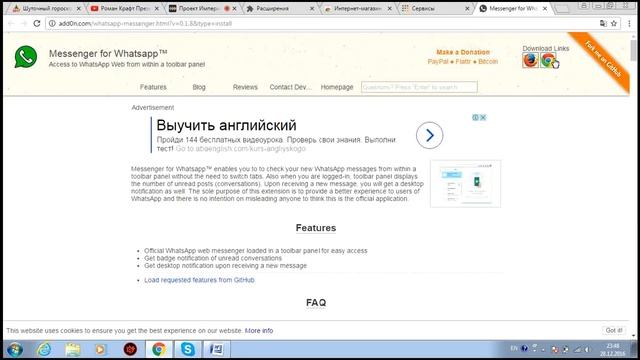Image resolution: width=640 pixels, height=360 pixels.
Task: Open Chrome three-dot menu
Action: point(629,23)
